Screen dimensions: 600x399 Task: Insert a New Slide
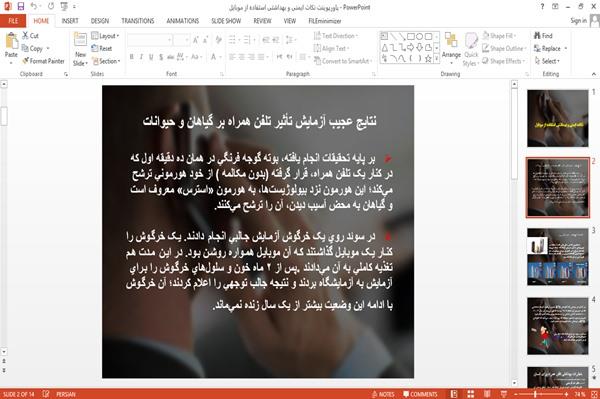(80, 49)
